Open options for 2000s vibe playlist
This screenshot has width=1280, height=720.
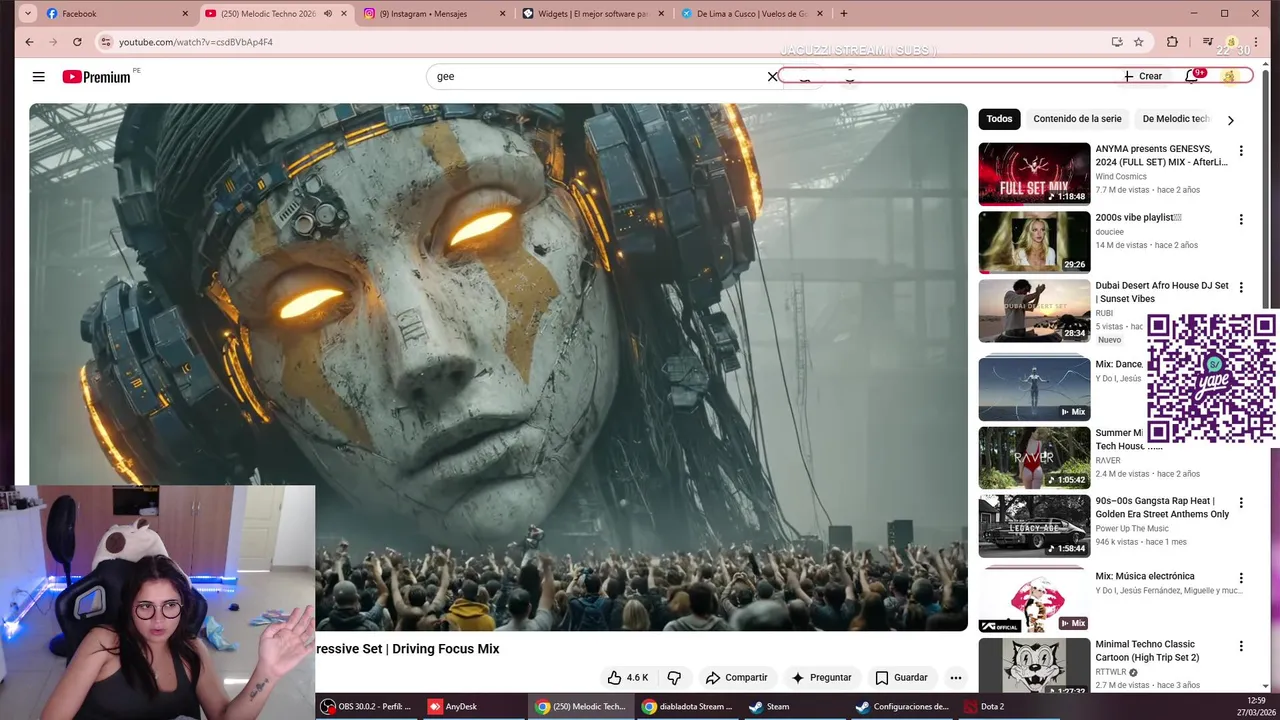(1241, 219)
